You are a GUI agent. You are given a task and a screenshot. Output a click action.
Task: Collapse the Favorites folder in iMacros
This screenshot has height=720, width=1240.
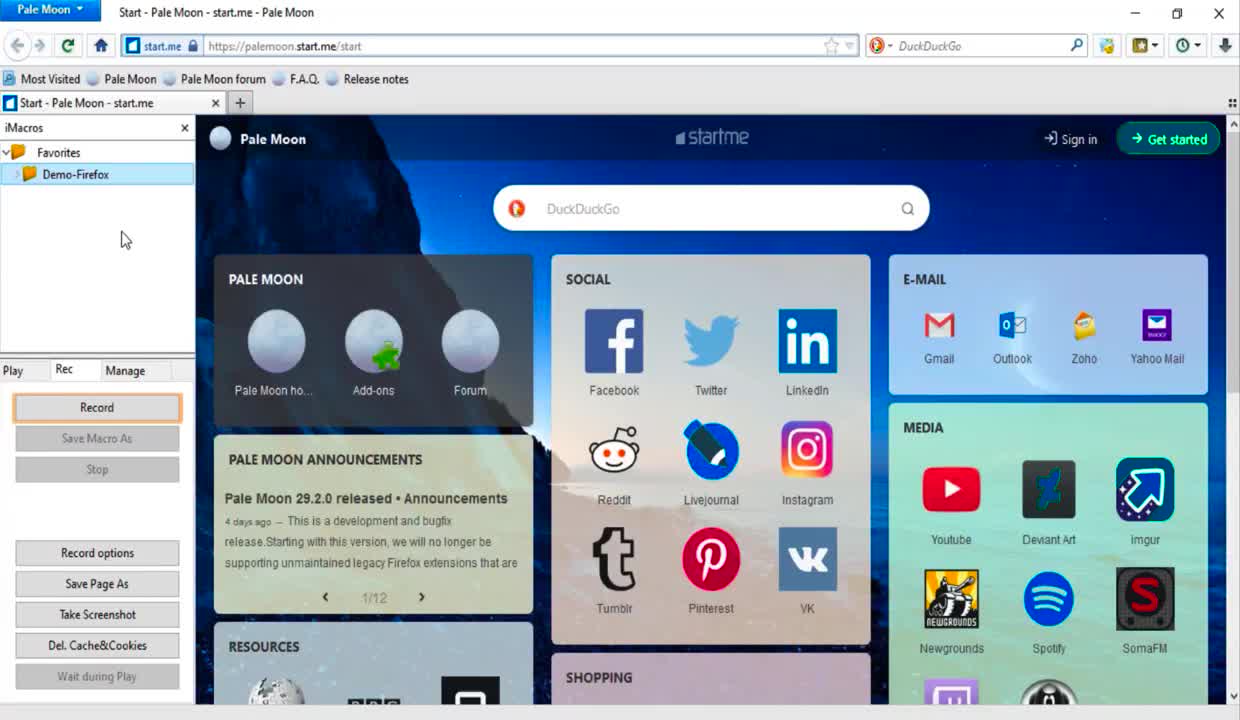click(7, 153)
